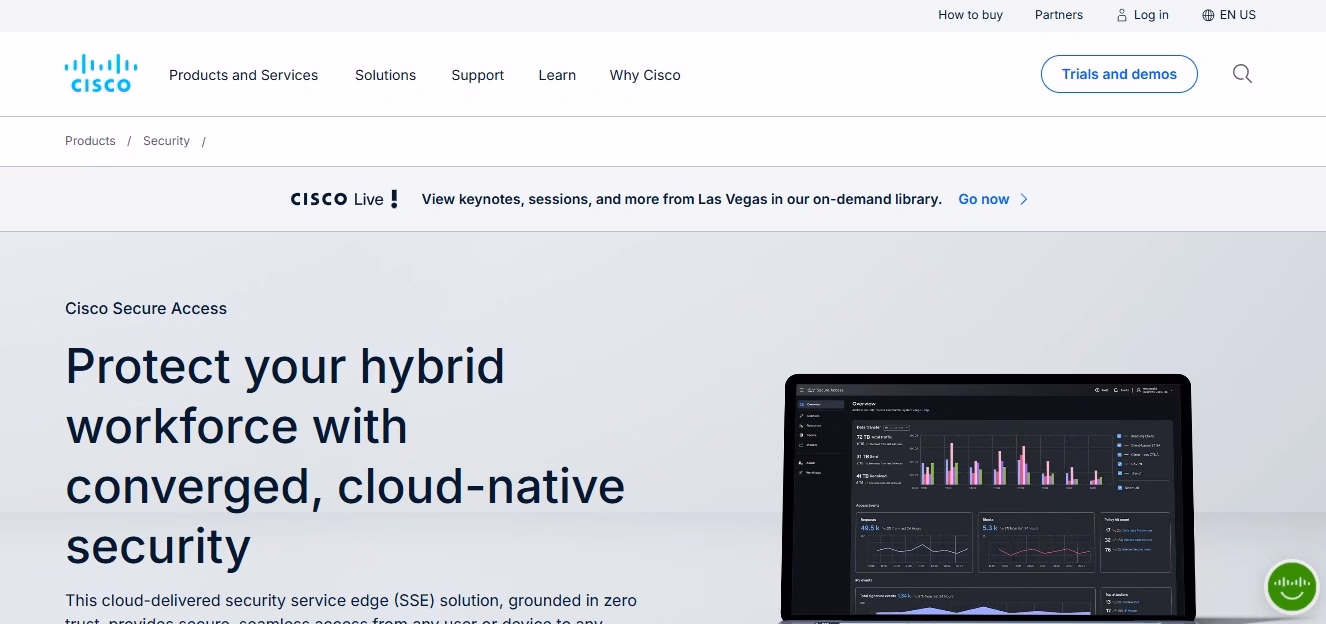Click the cloud-delivered security paragraph

(351, 610)
